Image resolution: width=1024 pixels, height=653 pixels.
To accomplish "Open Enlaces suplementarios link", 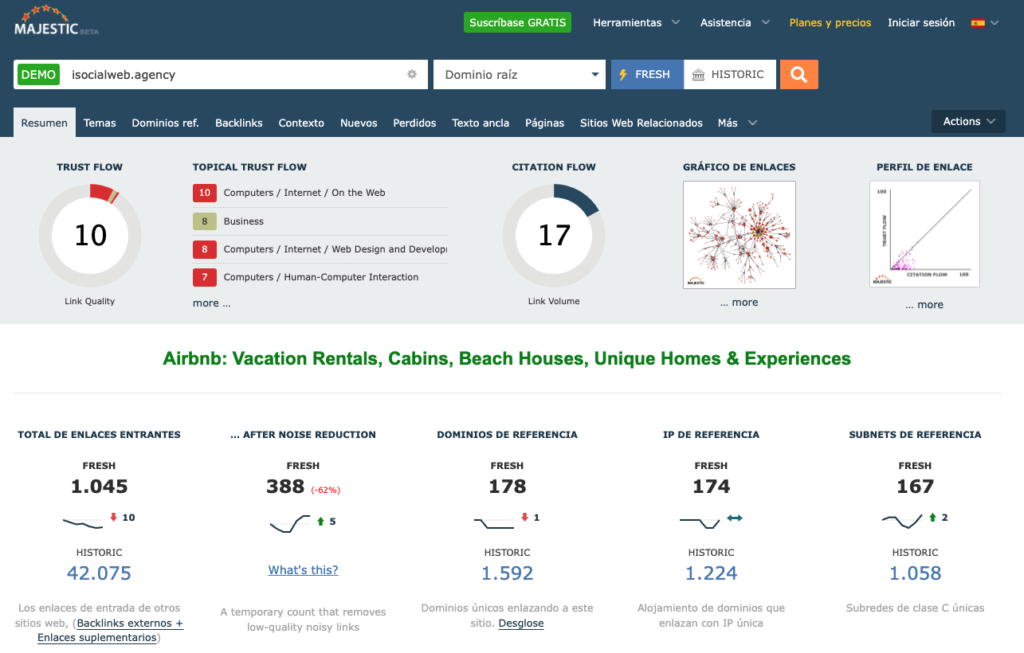I will tap(97, 637).
